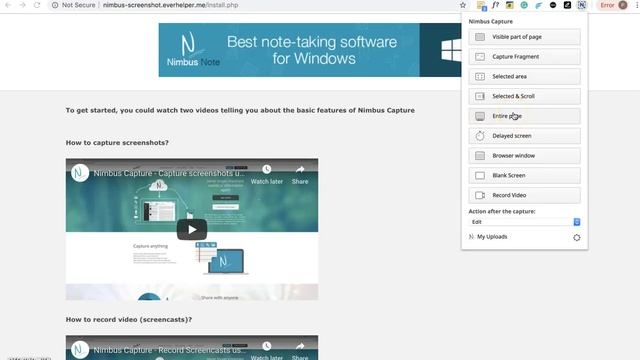
Task: Select Visible part of page capture
Action: (x=524, y=37)
